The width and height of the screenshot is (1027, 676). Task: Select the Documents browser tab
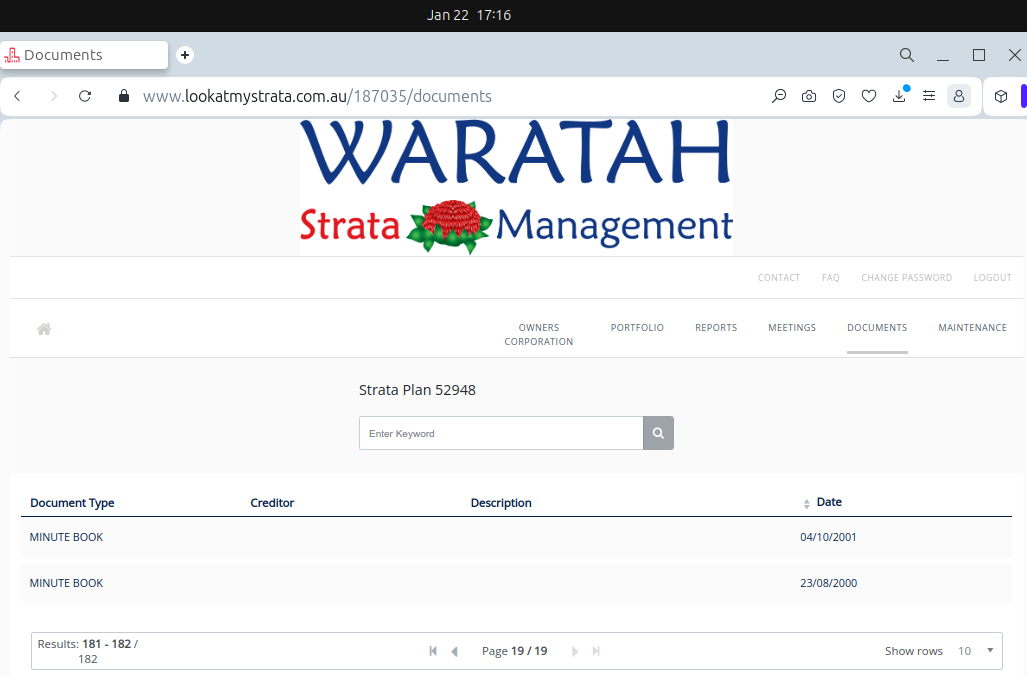84,55
